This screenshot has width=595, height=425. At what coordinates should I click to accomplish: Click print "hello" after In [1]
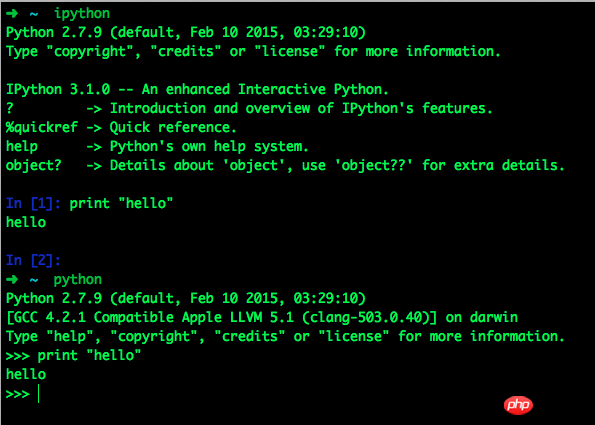(121, 203)
